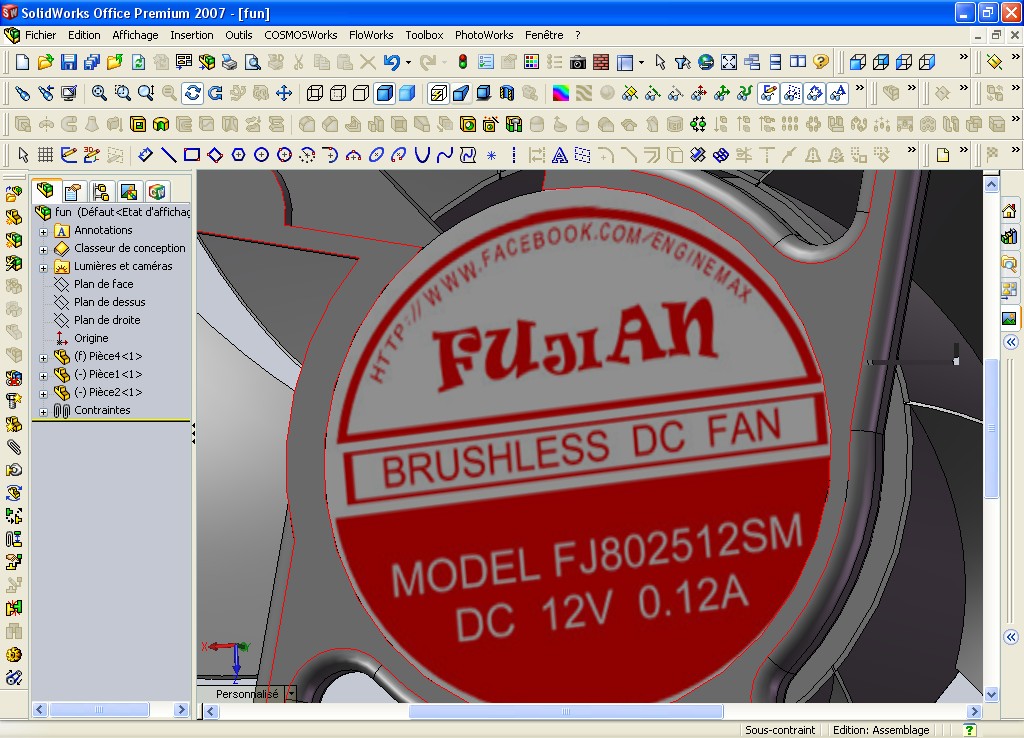The height and width of the screenshot is (738, 1024).
Task: Select the Zoom to Fit tool
Action: [99, 93]
